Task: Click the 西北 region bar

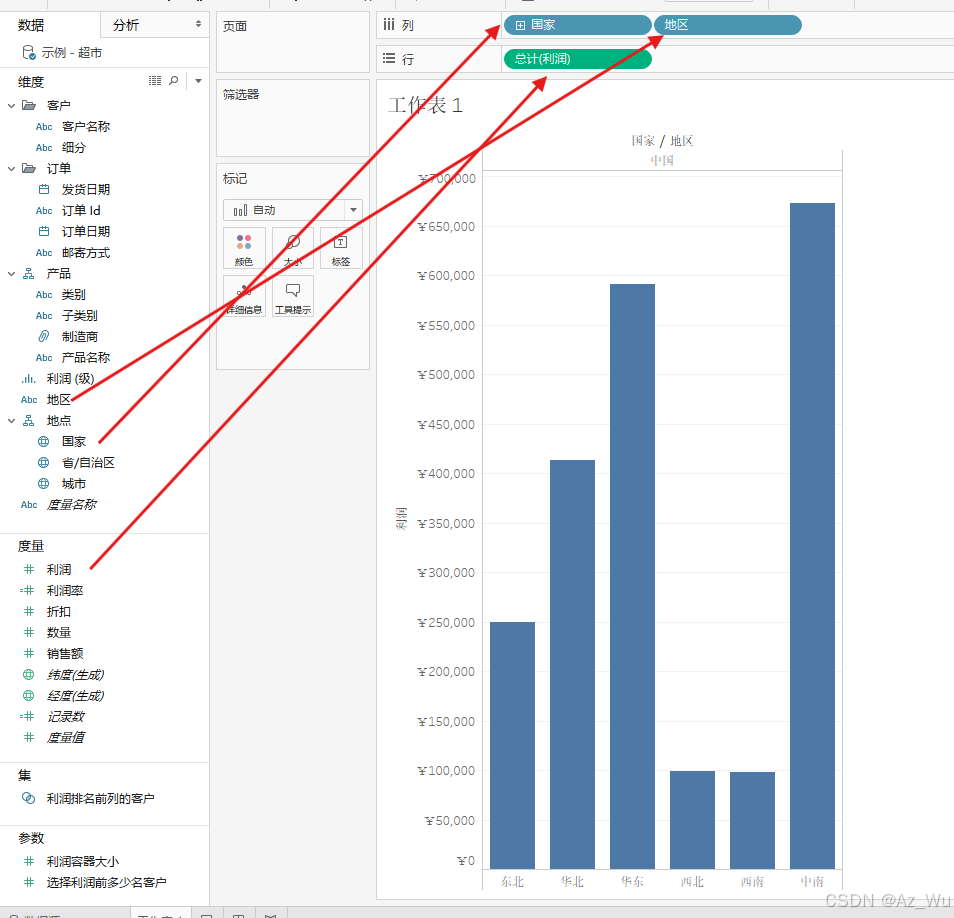Action: (x=692, y=820)
